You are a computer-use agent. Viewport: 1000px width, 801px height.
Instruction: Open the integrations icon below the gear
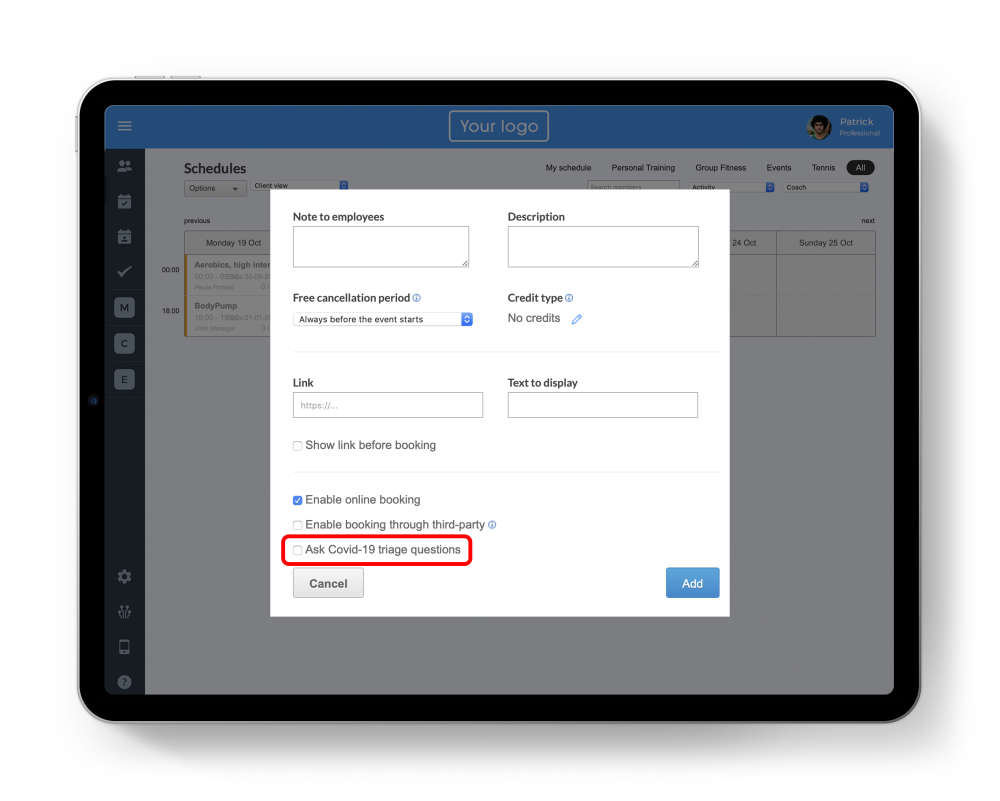(x=124, y=612)
